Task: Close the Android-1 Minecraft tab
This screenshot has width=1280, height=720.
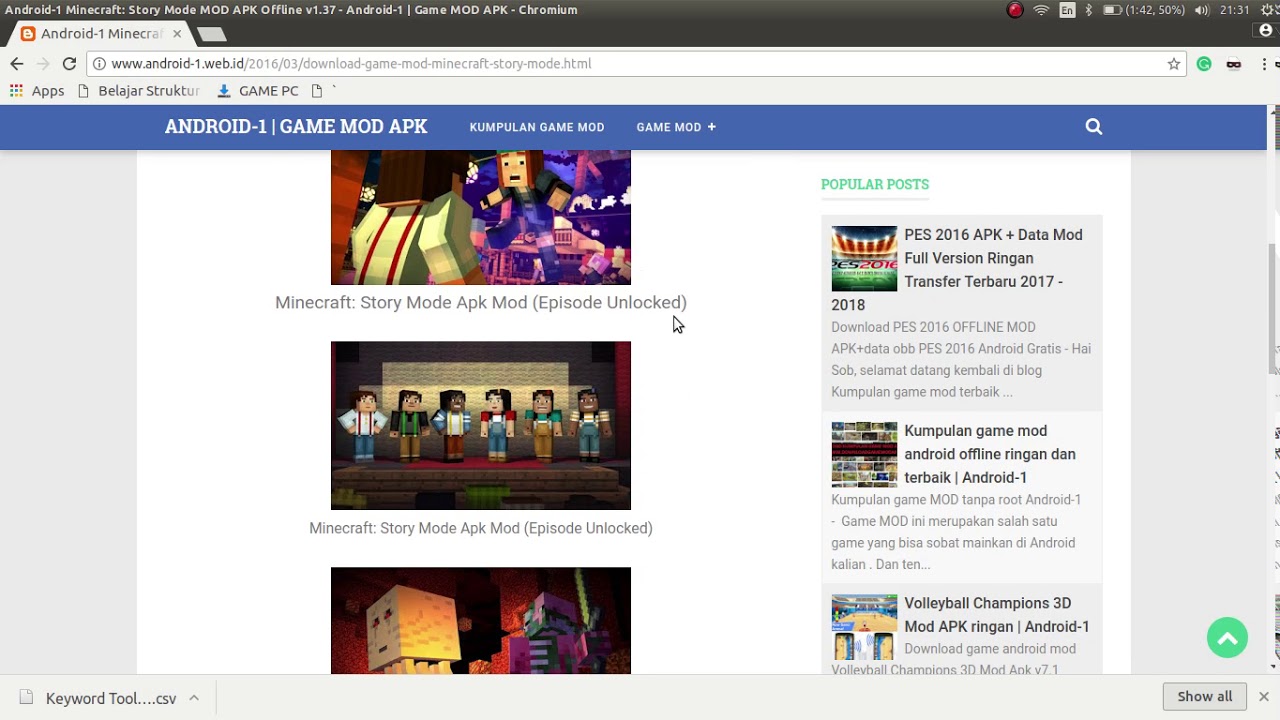Action: tap(177, 33)
